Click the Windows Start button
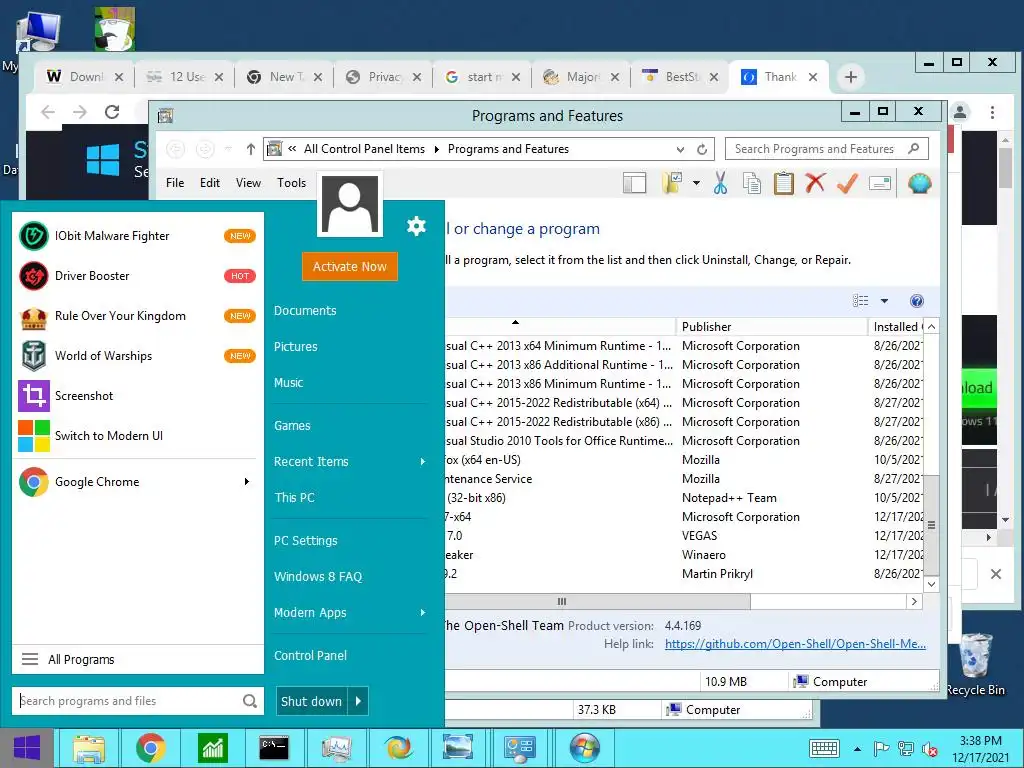Viewport: 1024px width, 768px height. [27, 748]
